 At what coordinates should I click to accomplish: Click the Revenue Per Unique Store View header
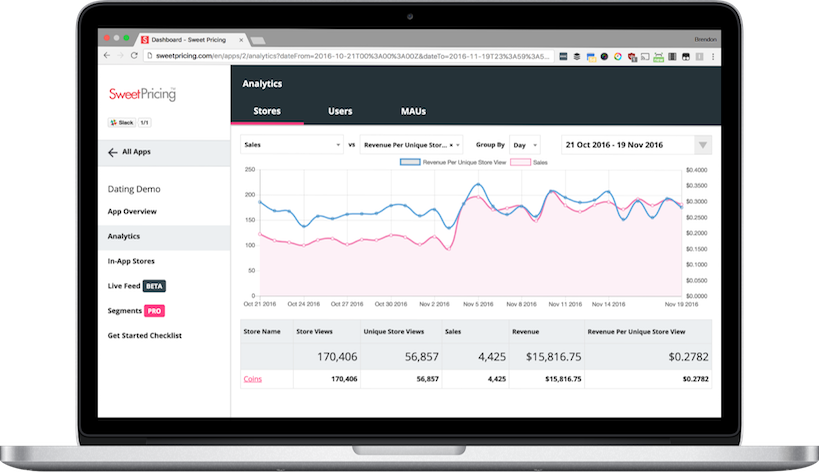636,332
